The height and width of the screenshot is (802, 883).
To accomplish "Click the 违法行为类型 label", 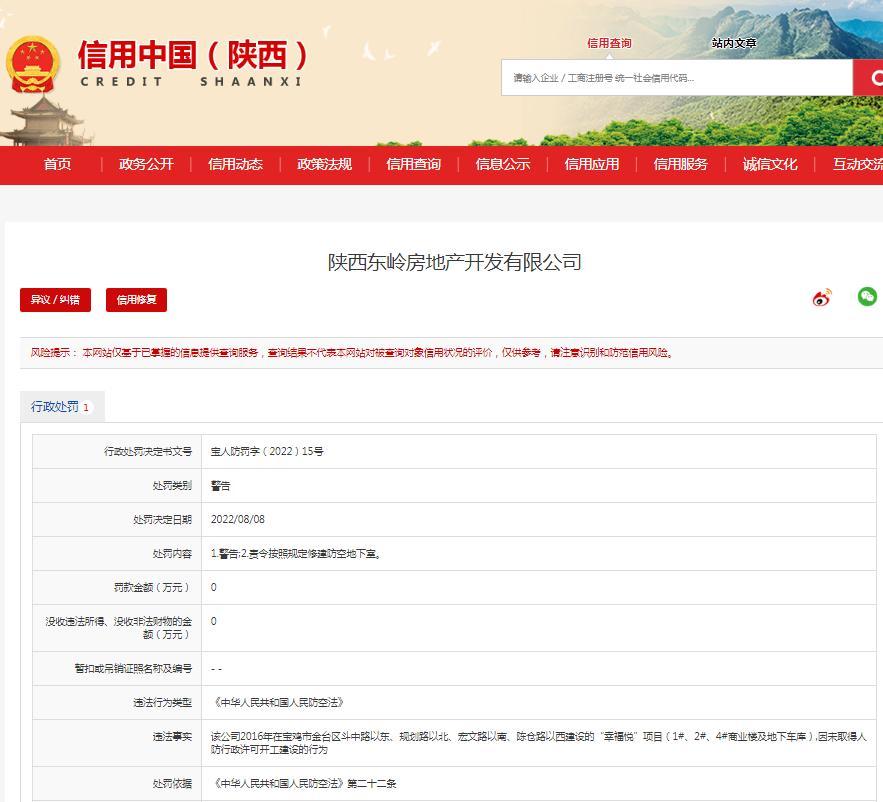I will point(162,702).
